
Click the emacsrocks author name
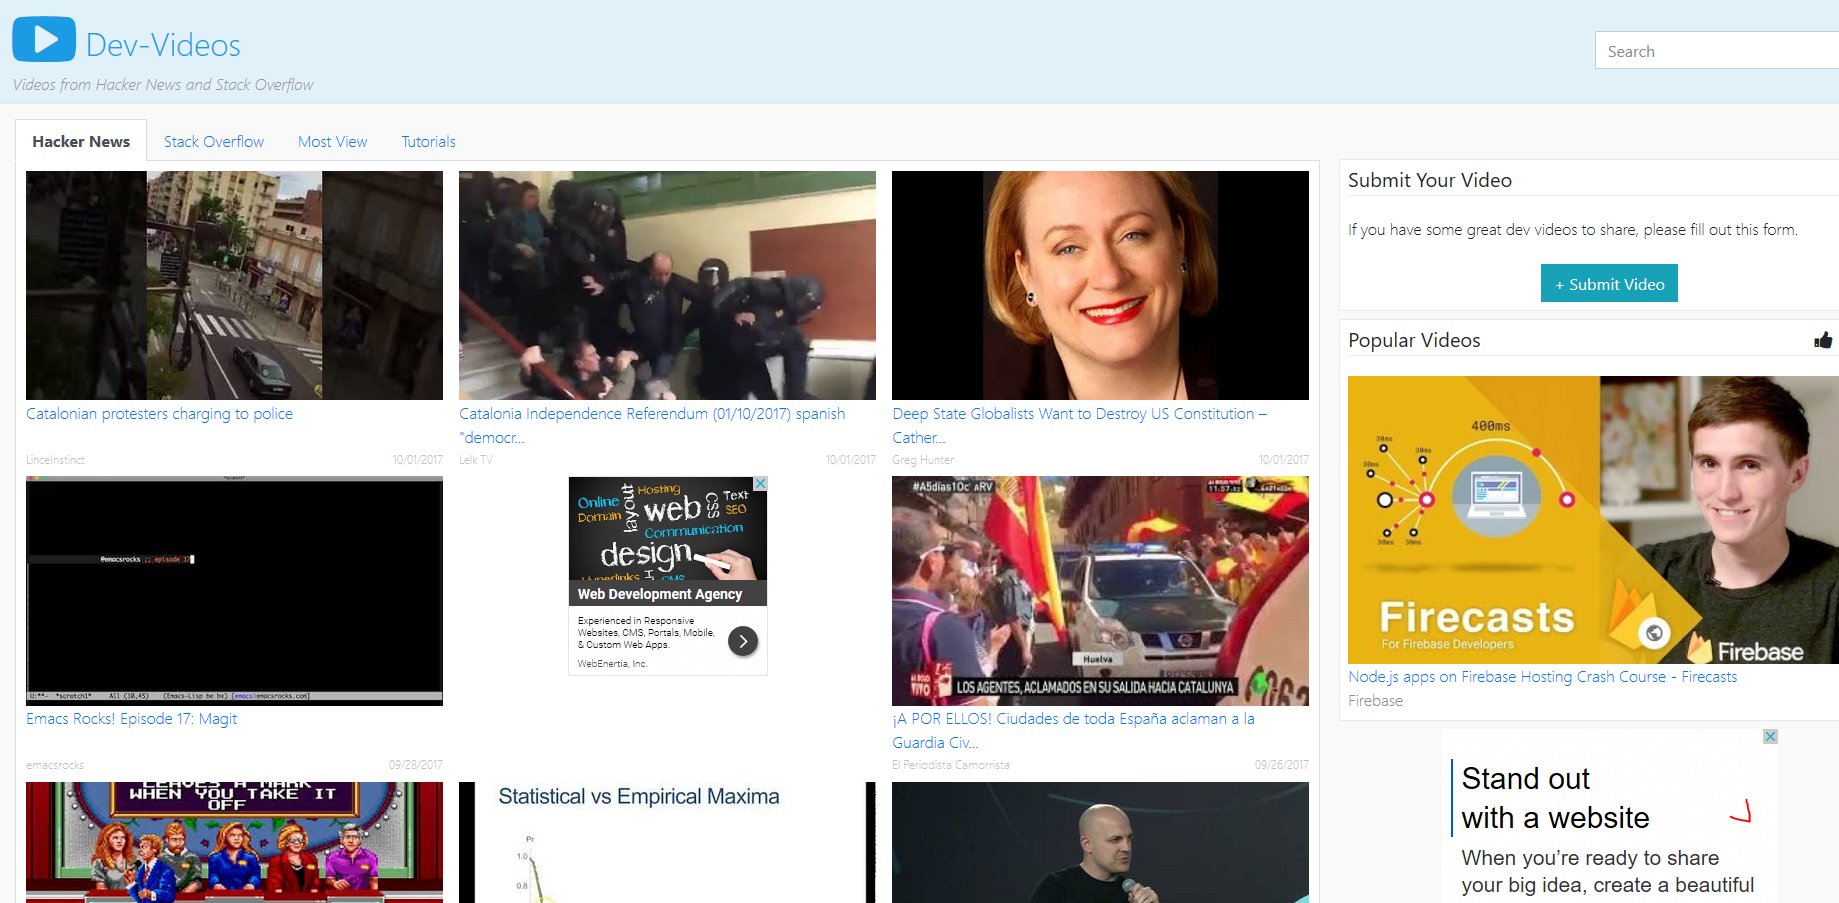tap(55, 765)
